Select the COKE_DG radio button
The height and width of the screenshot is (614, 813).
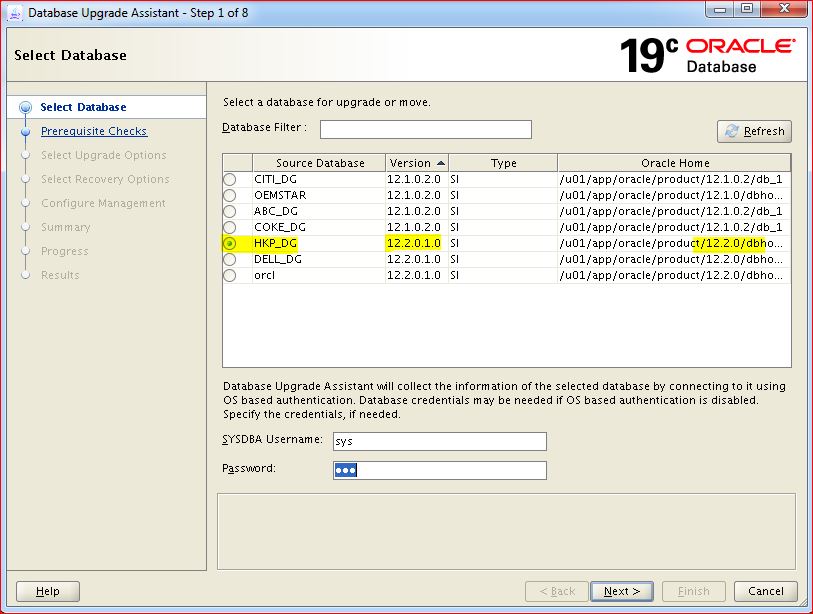point(230,227)
